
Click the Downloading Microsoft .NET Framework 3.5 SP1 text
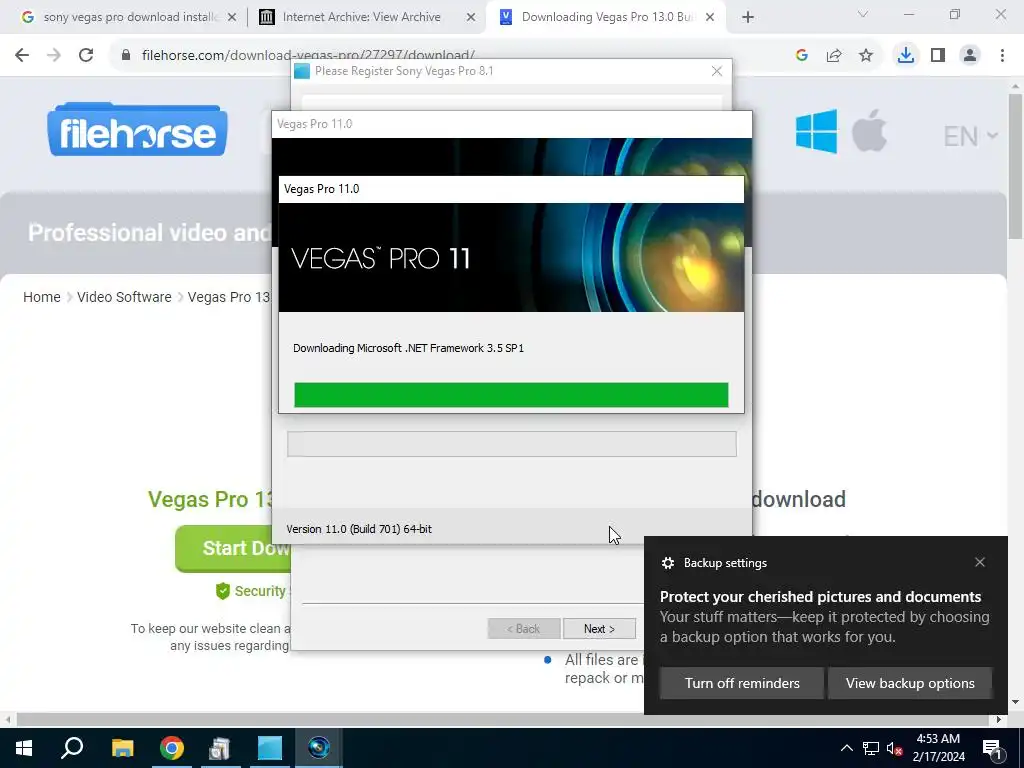pyautogui.click(x=408, y=348)
